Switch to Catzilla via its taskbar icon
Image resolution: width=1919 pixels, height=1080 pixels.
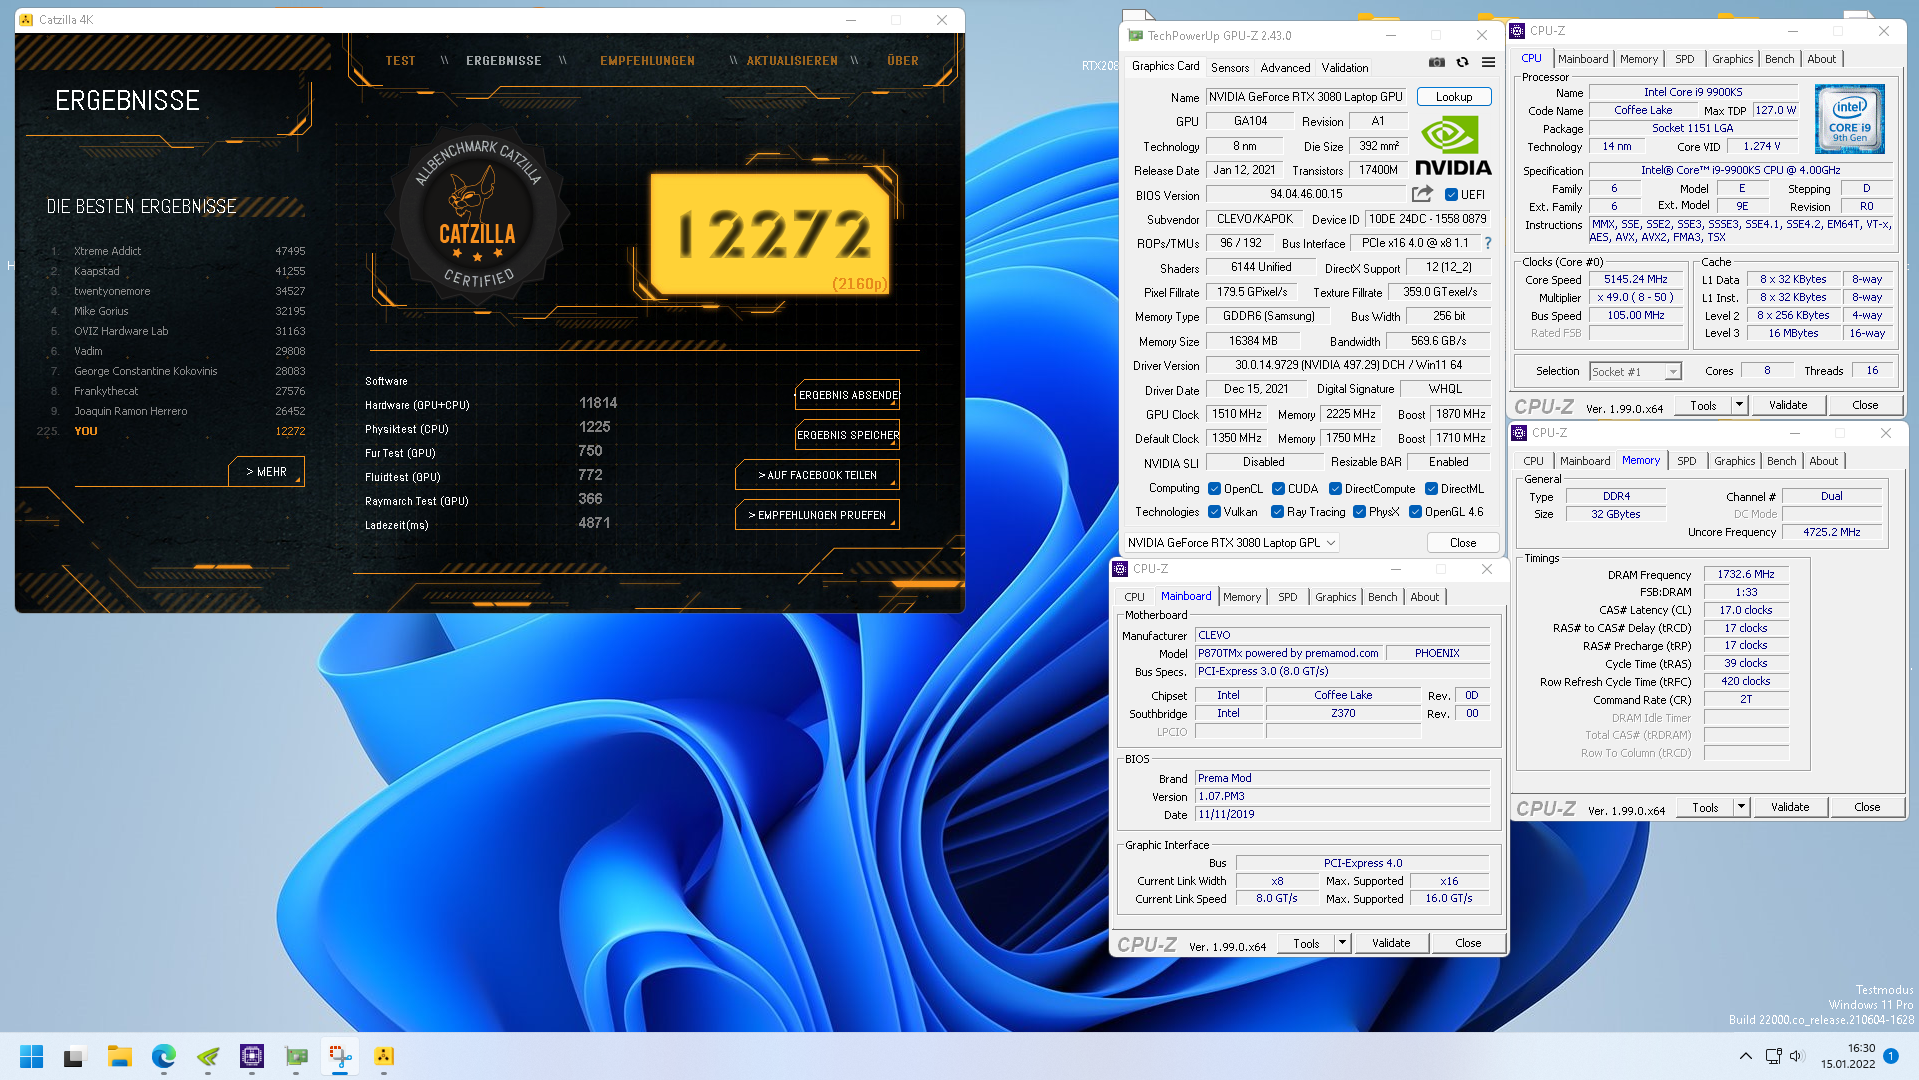coord(384,1056)
